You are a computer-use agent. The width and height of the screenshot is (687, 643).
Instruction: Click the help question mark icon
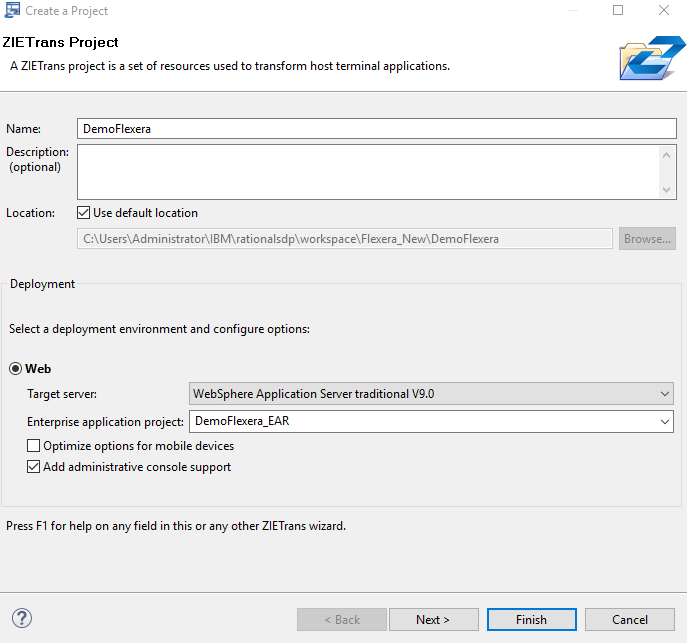point(21,618)
